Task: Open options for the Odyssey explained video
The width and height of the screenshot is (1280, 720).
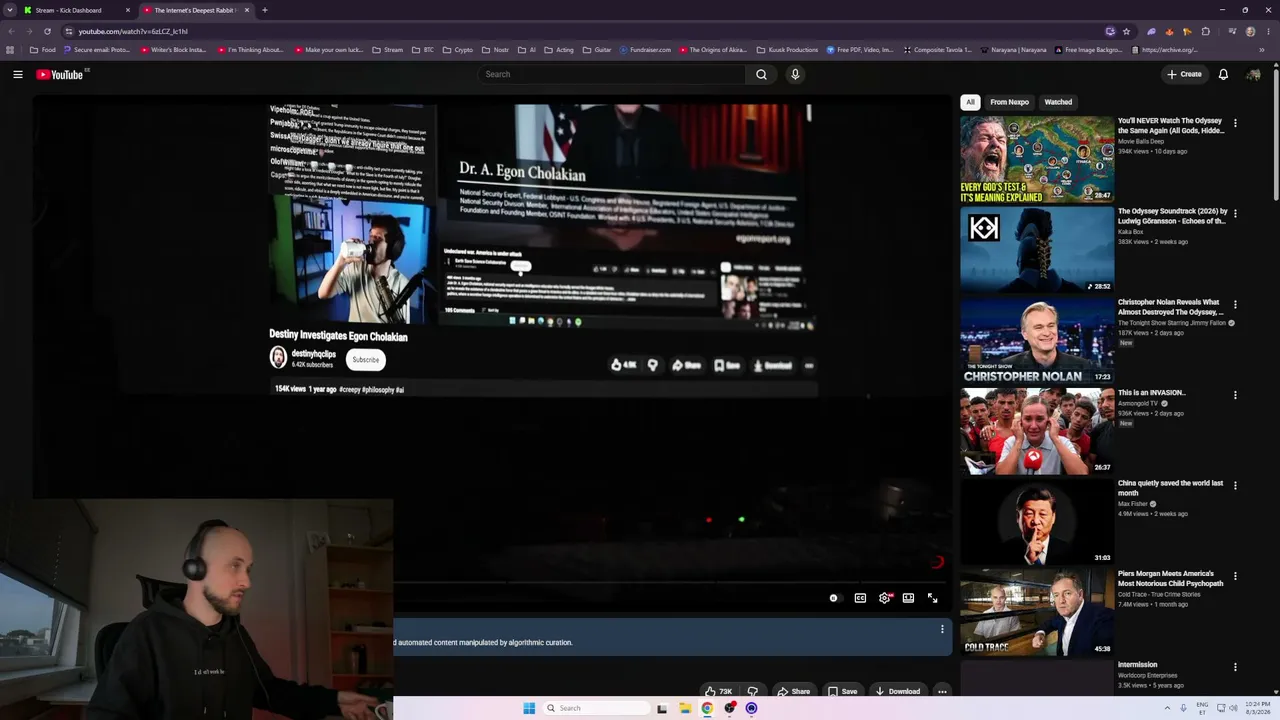Action: pos(1235,123)
